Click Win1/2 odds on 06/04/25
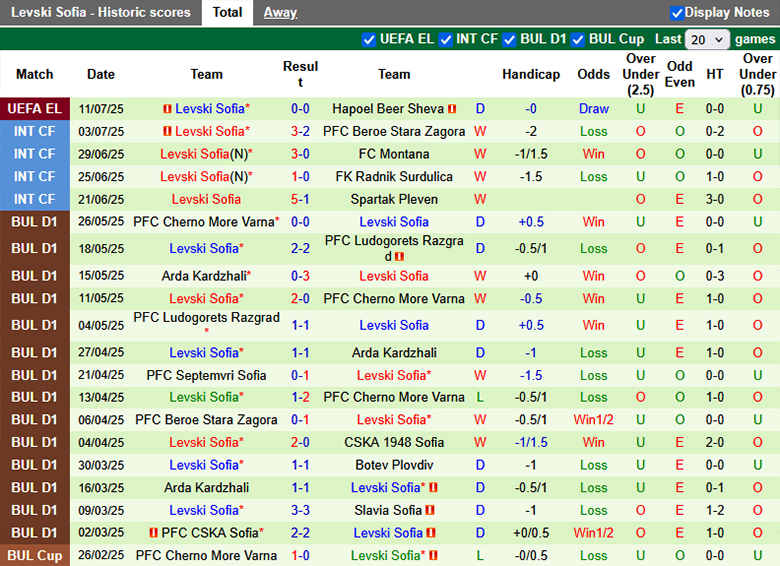This screenshot has width=780, height=566. click(x=593, y=419)
